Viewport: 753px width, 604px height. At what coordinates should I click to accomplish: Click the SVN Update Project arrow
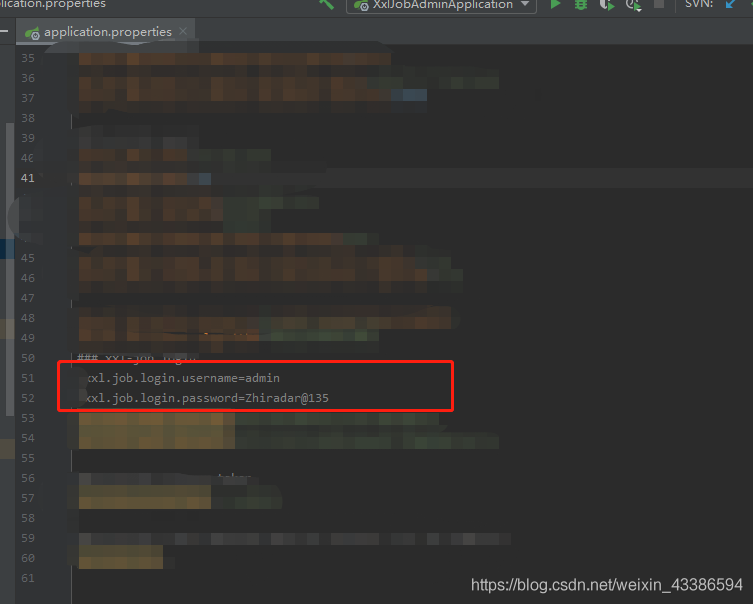pyautogui.click(x=731, y=5)
